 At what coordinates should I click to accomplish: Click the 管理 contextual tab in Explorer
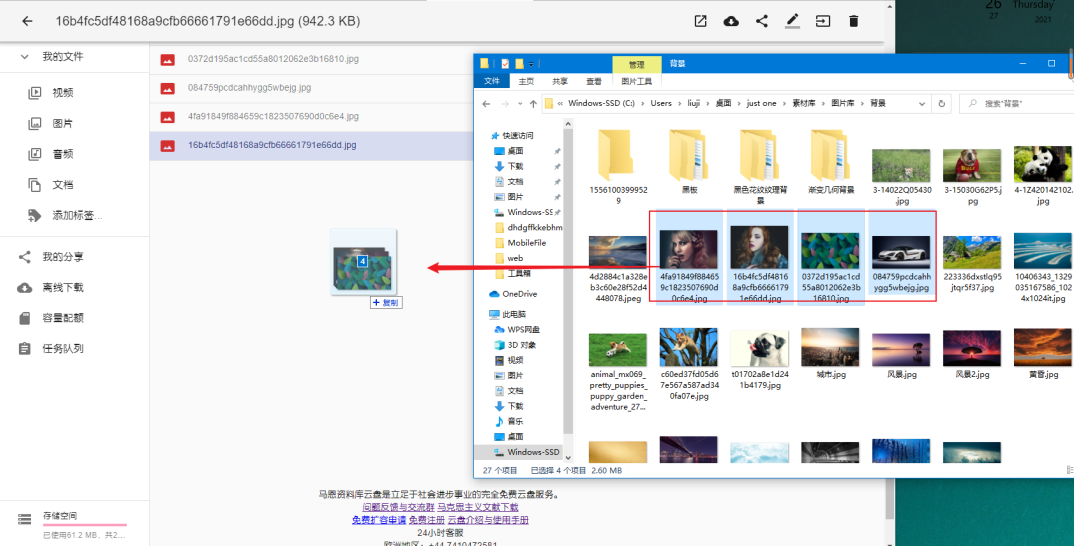tap(636, 64)
